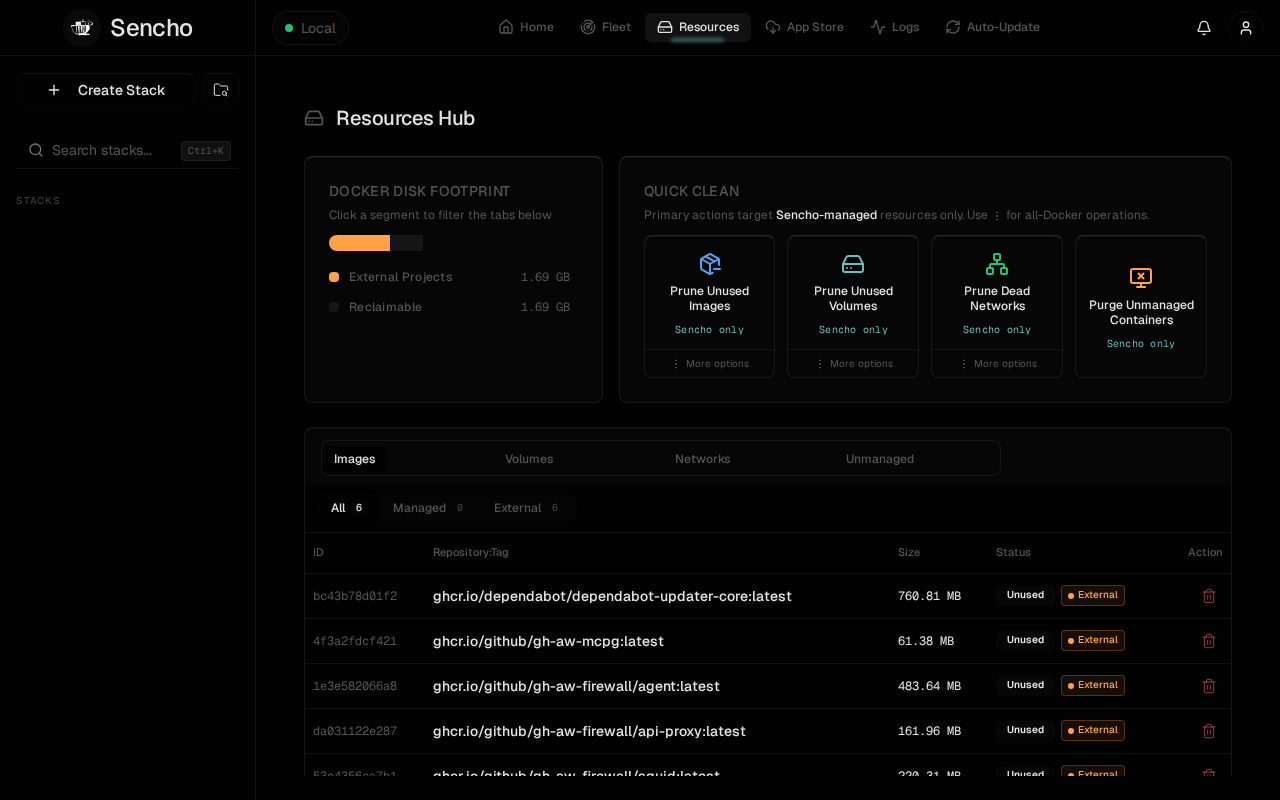Click the Purge Unmanaged Containers monitor icon

tap(1141, 277)
